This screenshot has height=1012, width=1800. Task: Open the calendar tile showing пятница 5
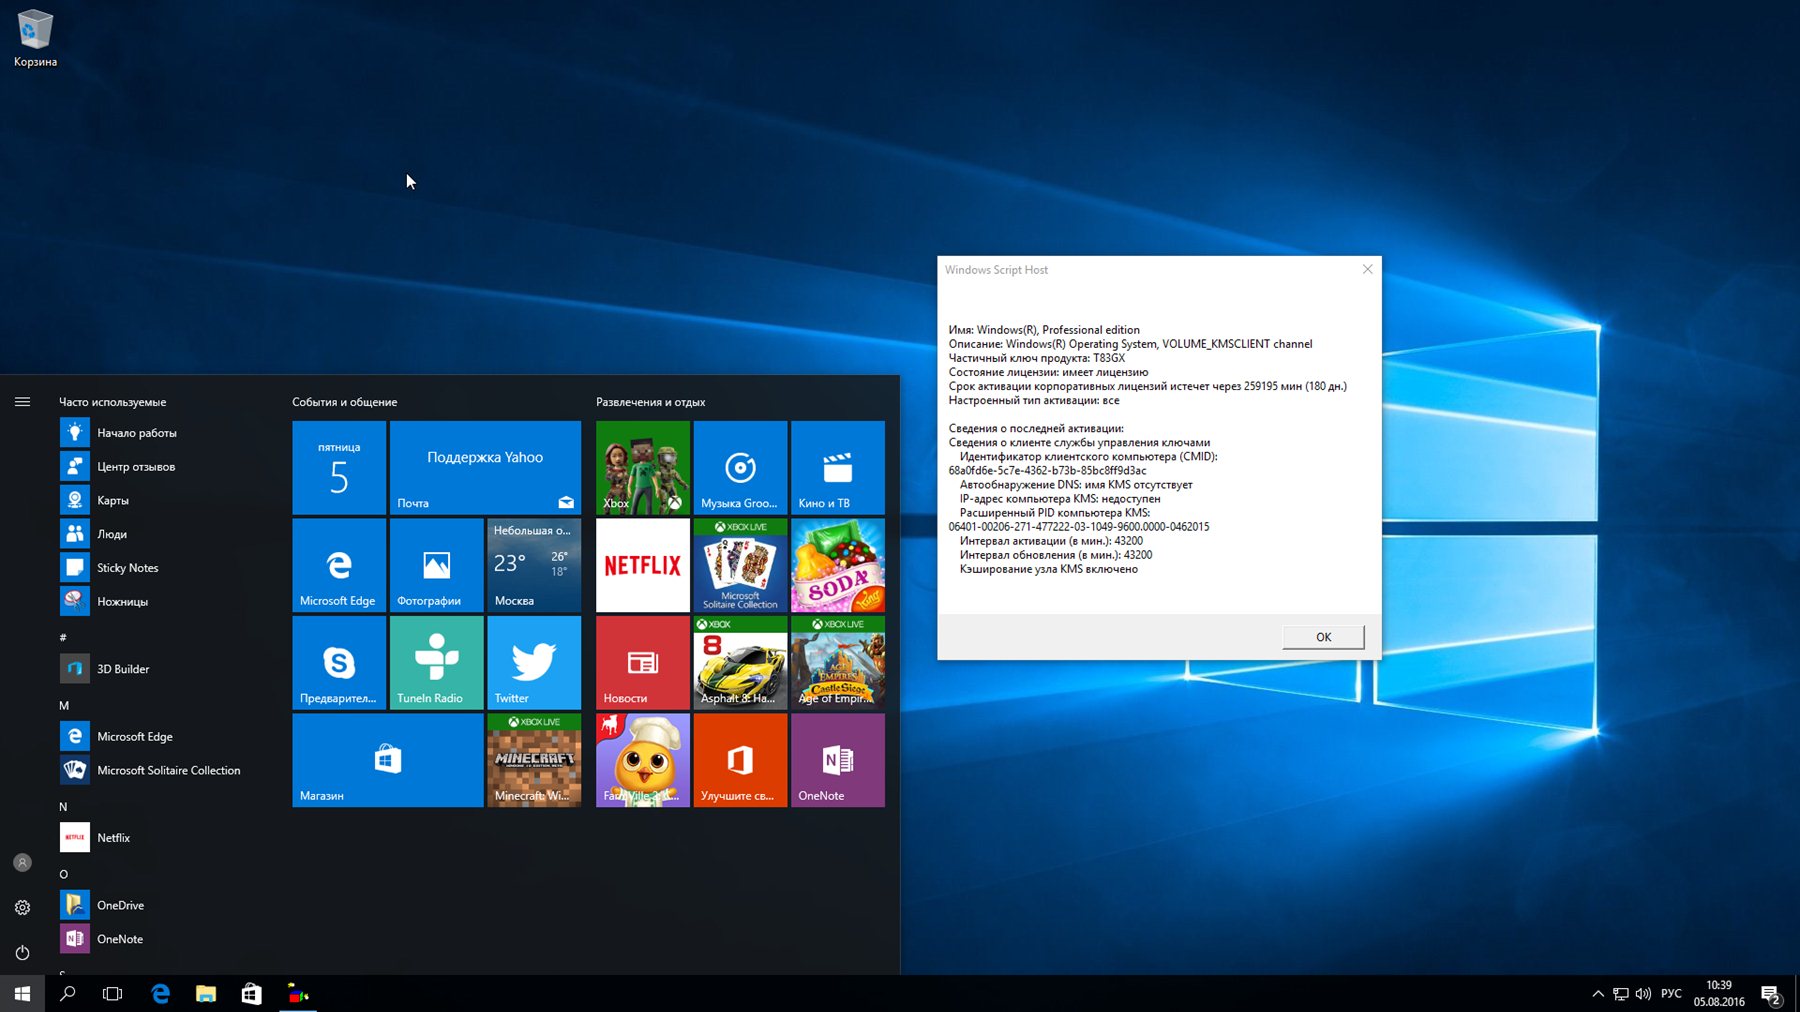338,467
